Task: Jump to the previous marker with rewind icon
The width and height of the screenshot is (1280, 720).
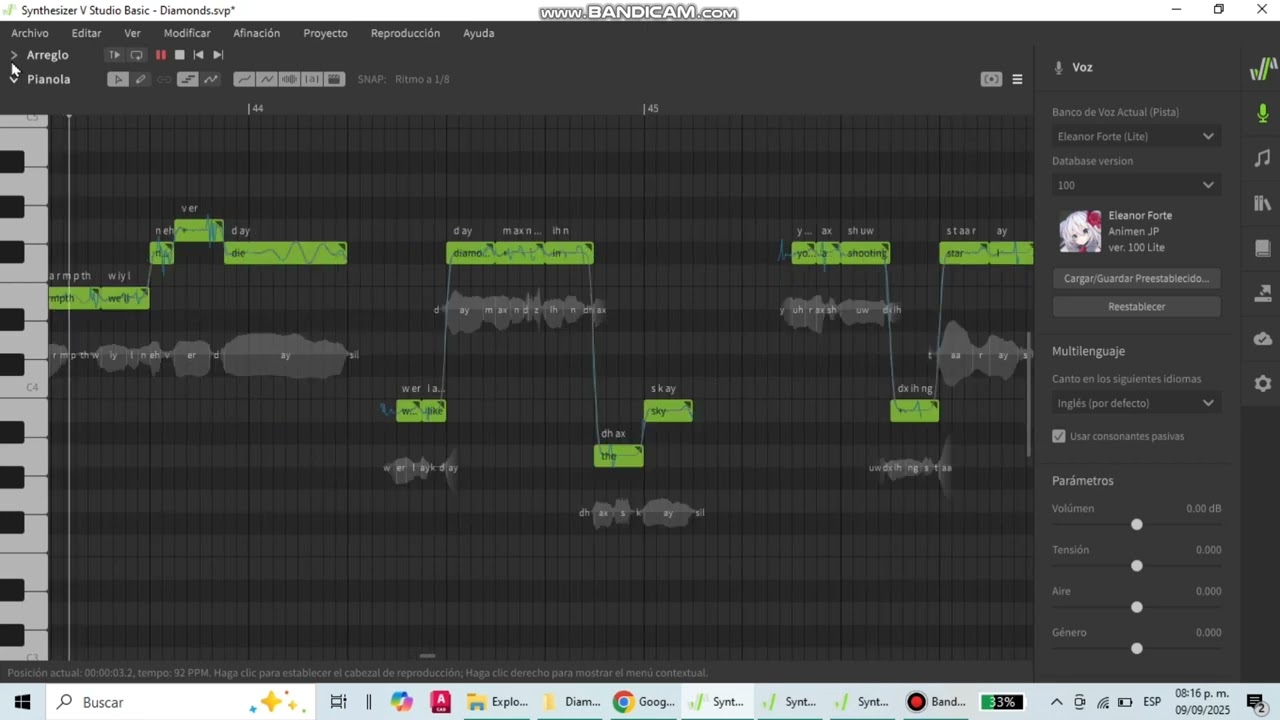Action: pos(198,55)
